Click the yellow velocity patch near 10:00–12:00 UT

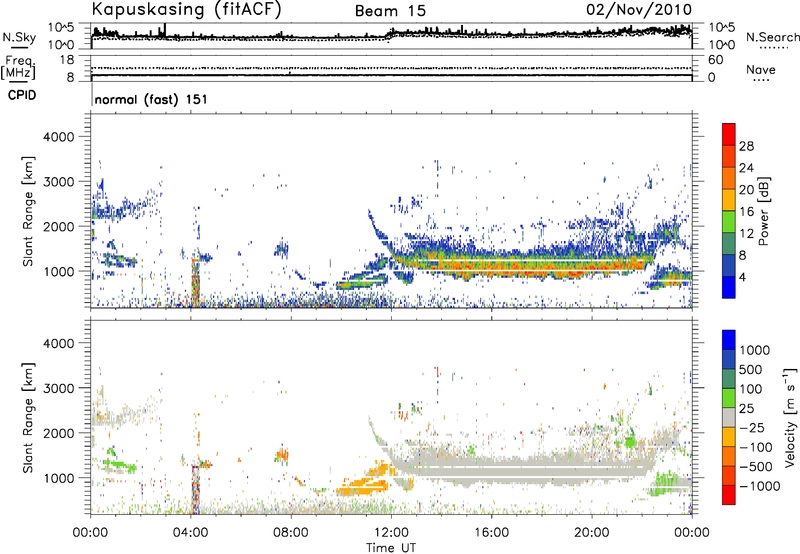(365, 480)
